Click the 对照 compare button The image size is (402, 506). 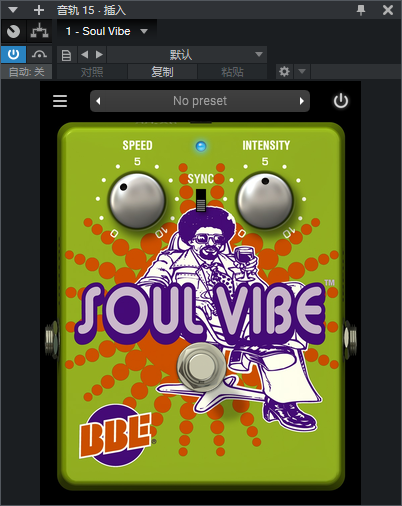(x=92, y=72)
